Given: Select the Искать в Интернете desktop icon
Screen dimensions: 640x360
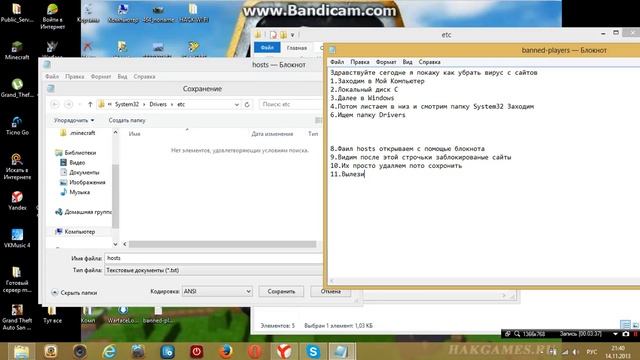Looking at the screenshot, I should (x=17, y=166).
